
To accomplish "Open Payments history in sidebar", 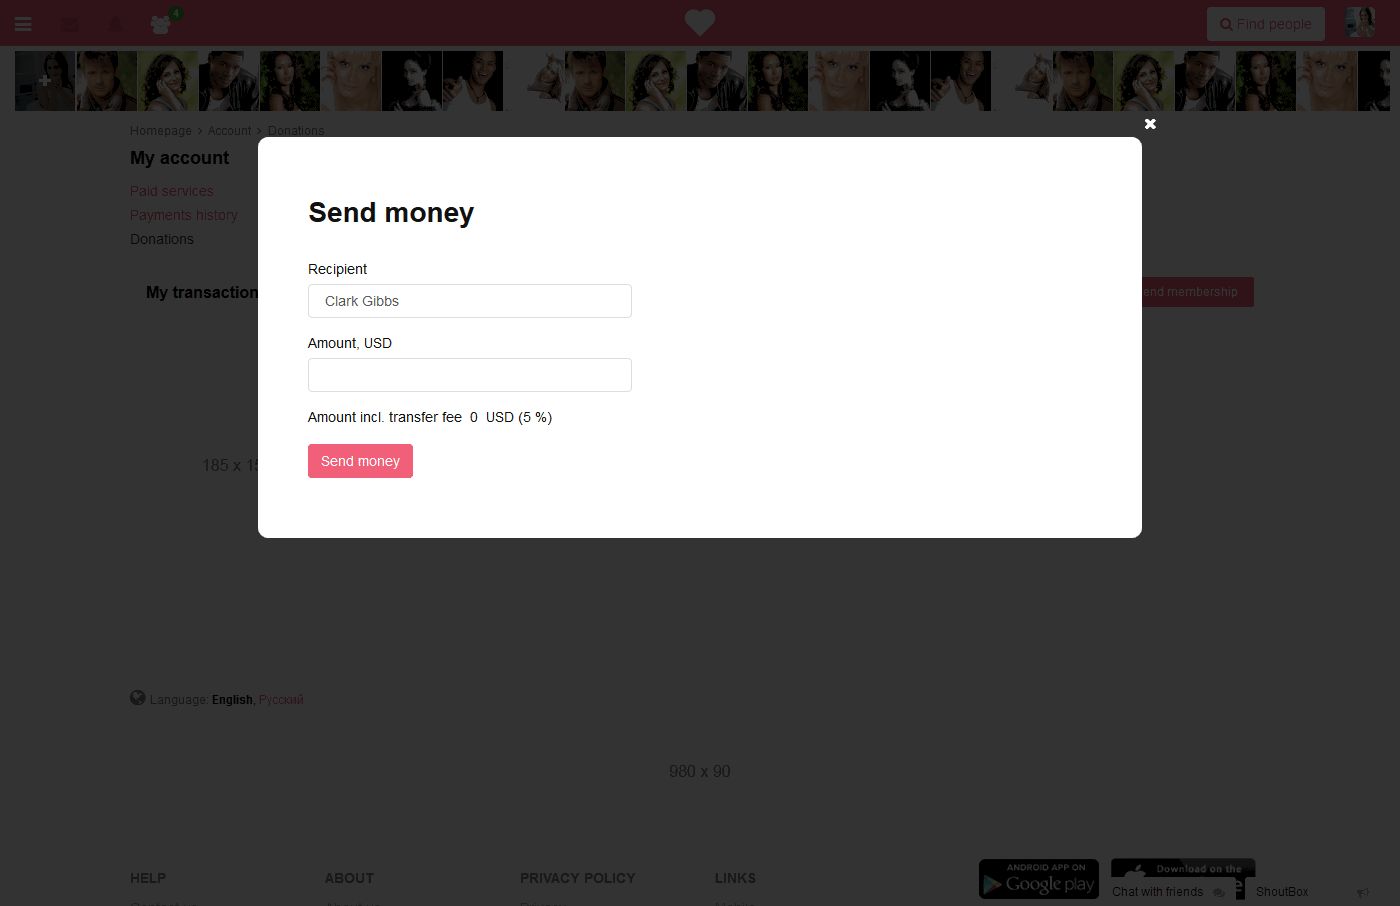I will coord(184,215).
